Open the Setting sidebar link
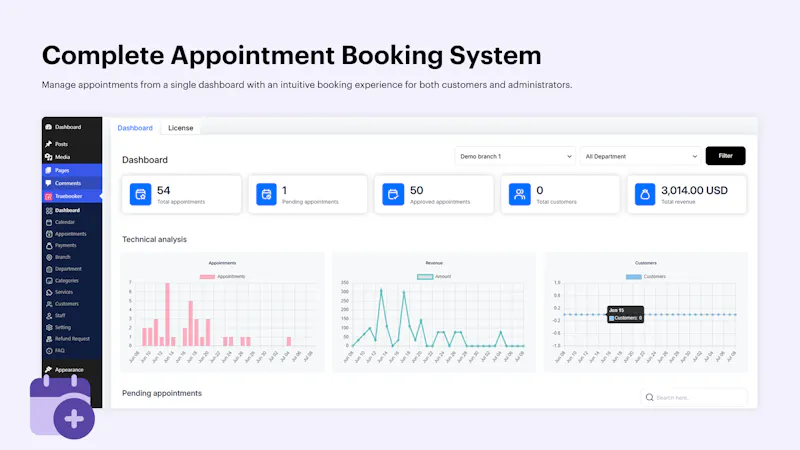The width and height of the screenshot is (800, 450). 63,328
